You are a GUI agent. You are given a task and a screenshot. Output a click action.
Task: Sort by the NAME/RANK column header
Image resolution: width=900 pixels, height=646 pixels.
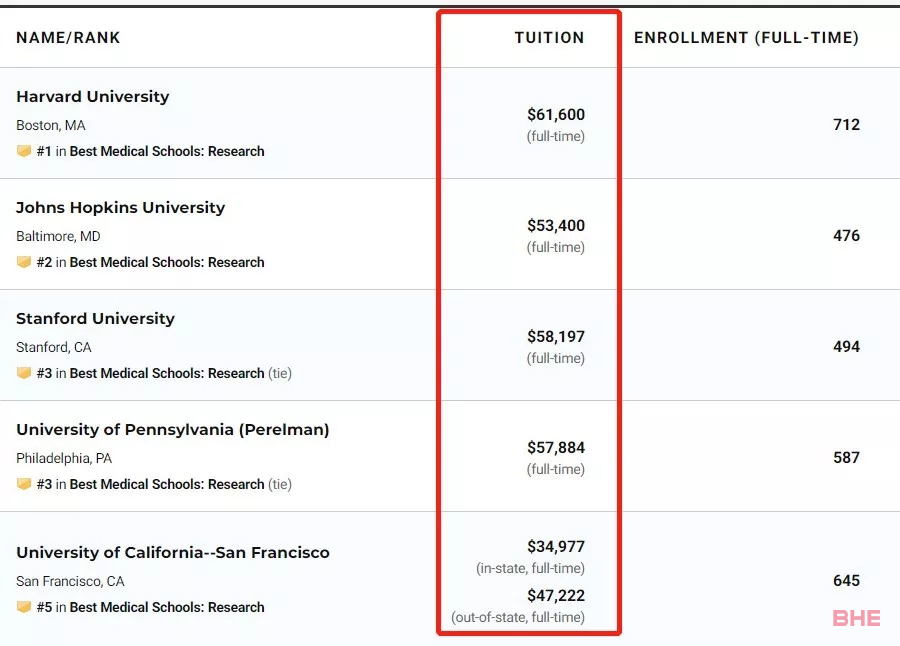68,38
